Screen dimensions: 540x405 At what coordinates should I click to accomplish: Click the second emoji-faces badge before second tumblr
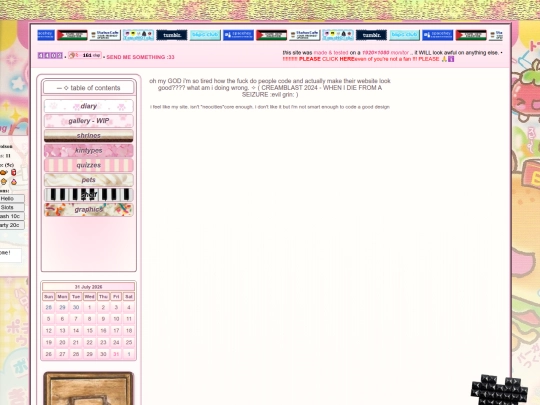(338, 35)
